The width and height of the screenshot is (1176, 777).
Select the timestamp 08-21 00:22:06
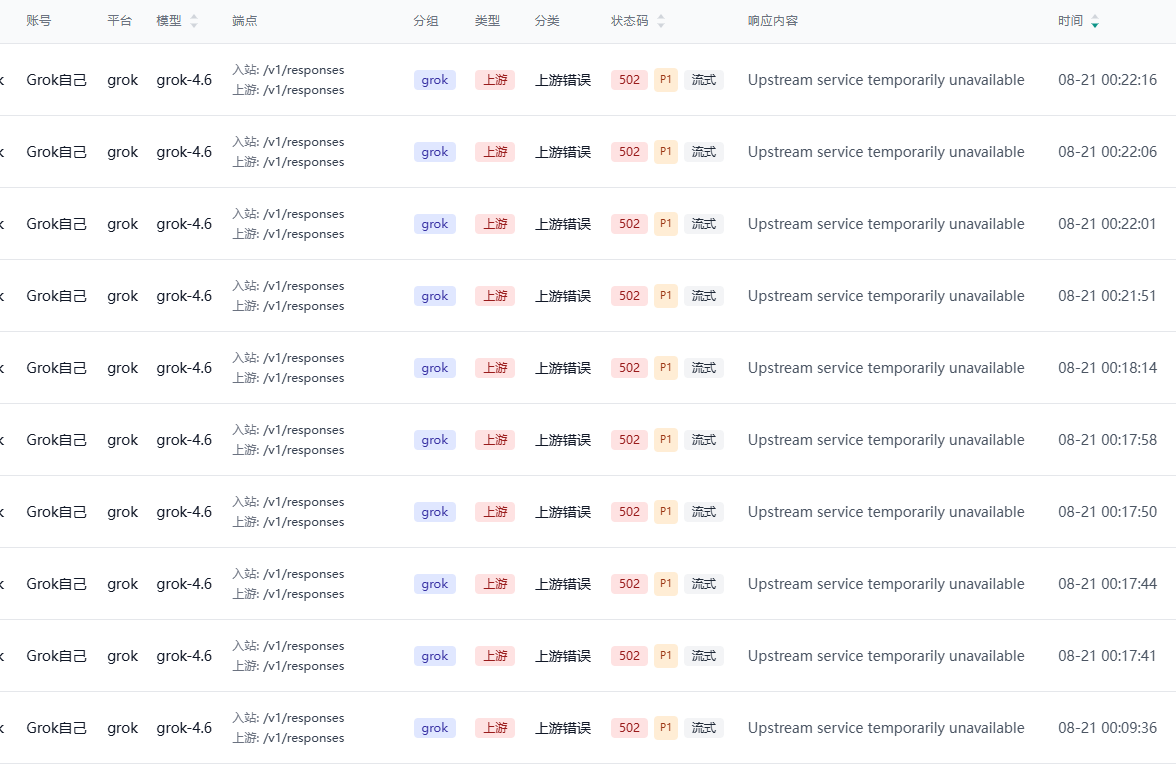1108,152
